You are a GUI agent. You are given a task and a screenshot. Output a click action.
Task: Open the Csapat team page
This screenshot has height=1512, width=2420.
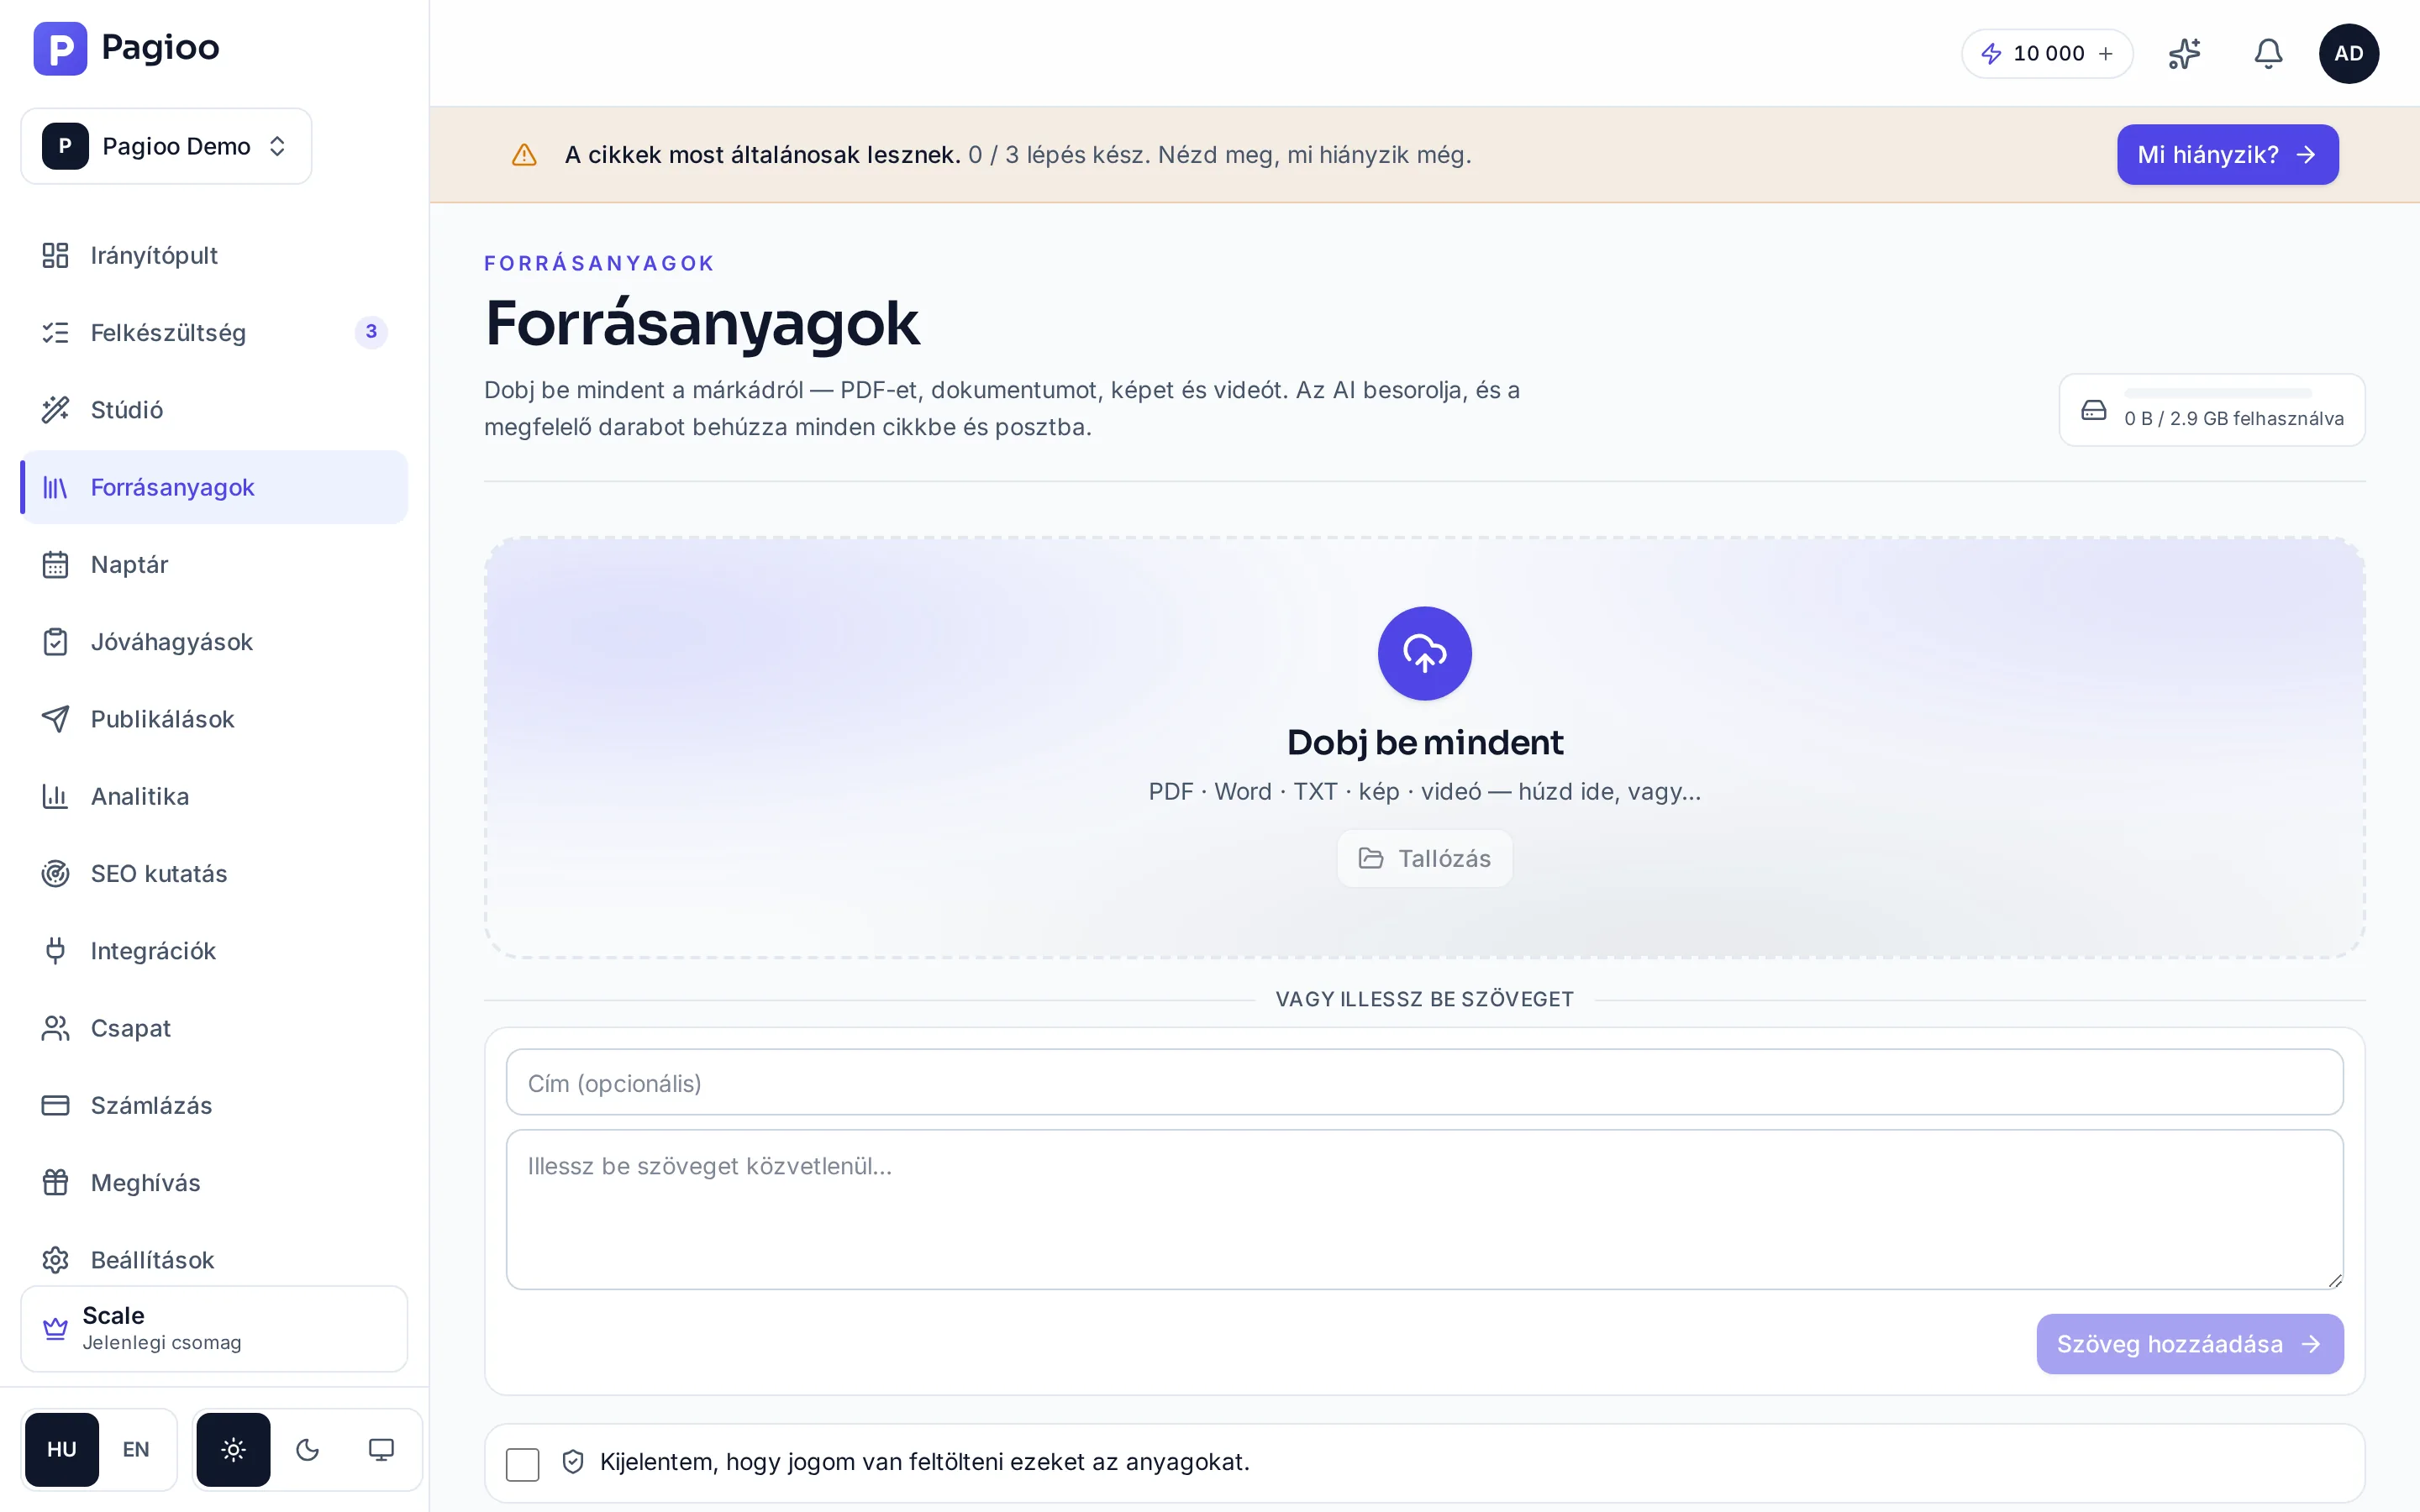tap(214, 1028)
